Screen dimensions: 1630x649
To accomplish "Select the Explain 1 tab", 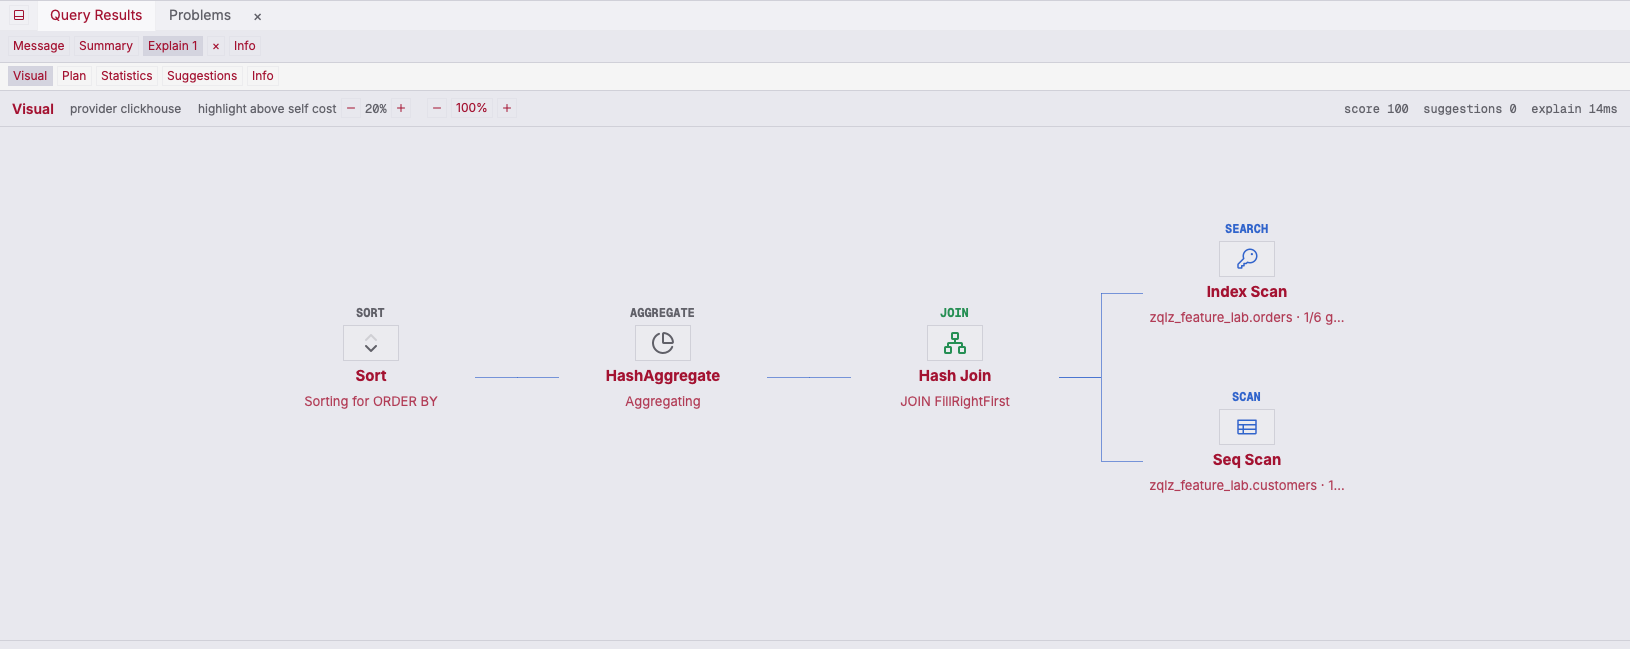I will pos(173,46).
